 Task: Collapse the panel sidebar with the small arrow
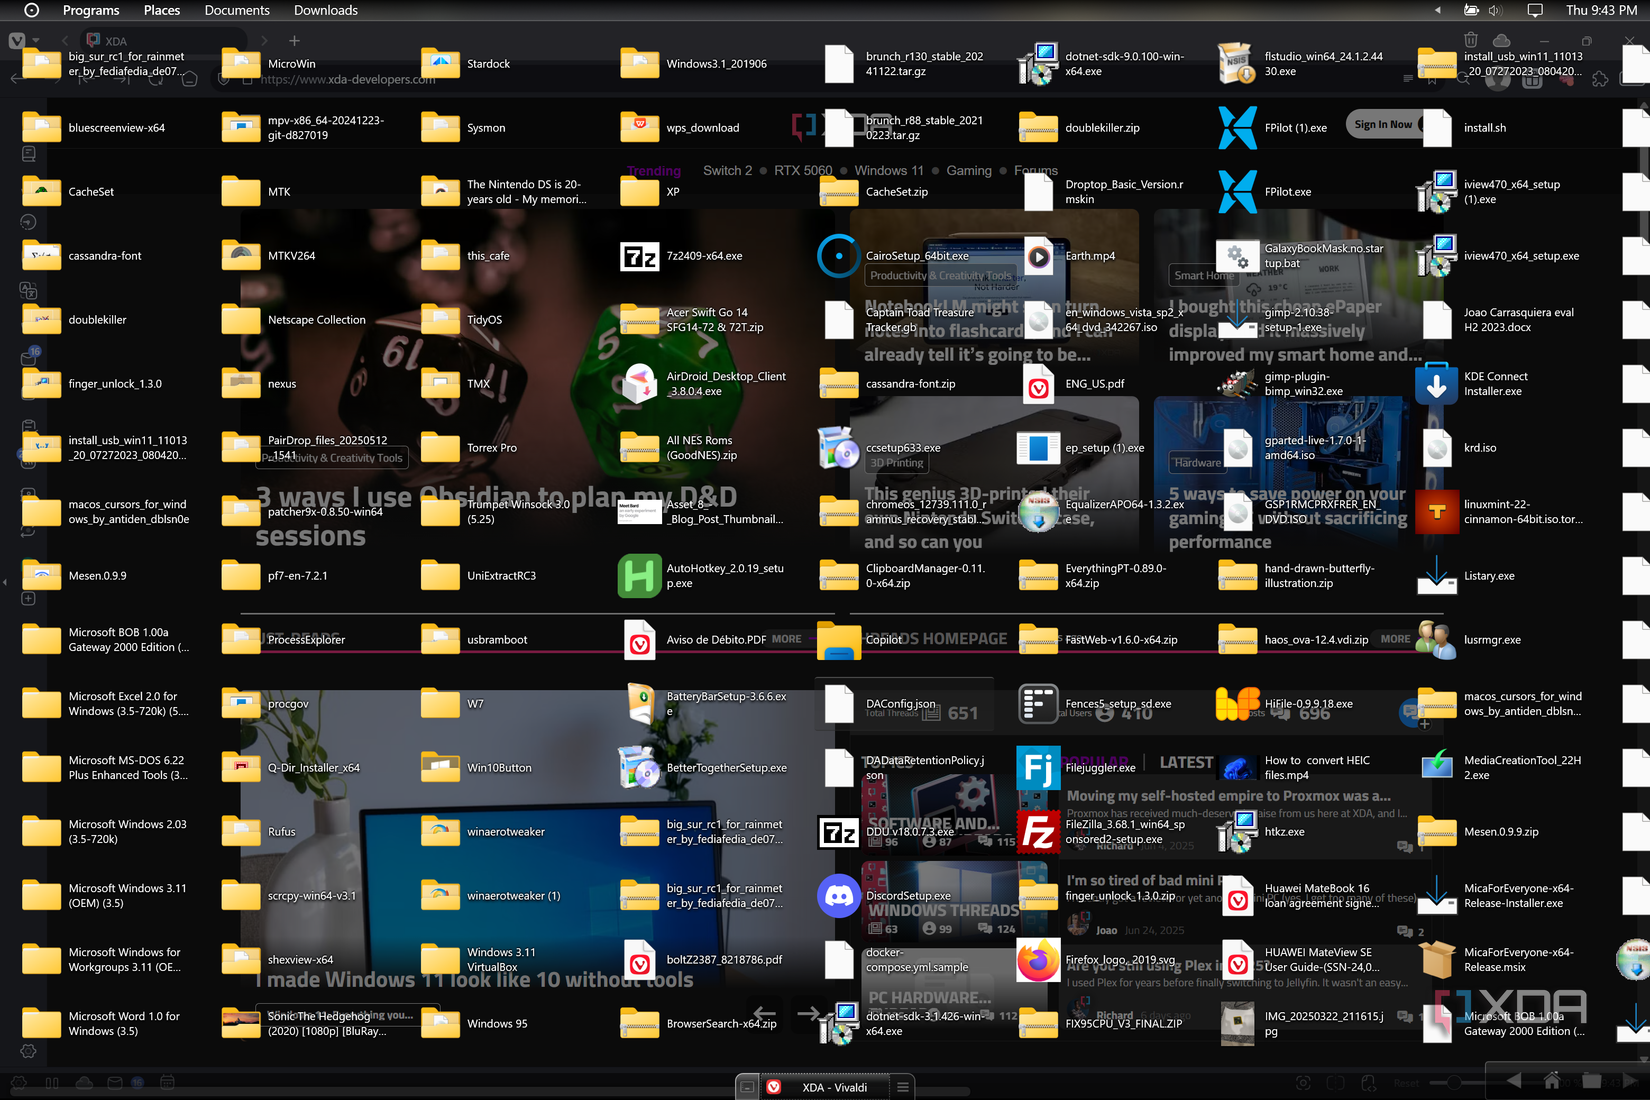(x=5, y=581)
